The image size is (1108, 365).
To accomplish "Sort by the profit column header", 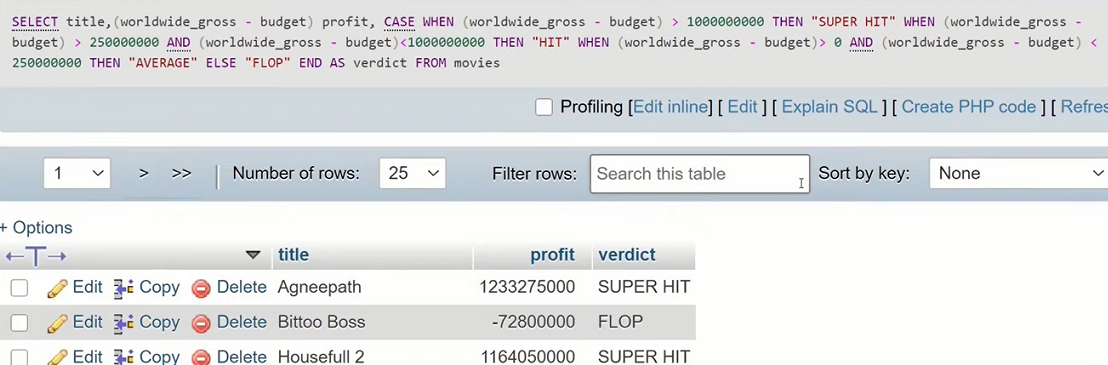I will click(553, 255).
